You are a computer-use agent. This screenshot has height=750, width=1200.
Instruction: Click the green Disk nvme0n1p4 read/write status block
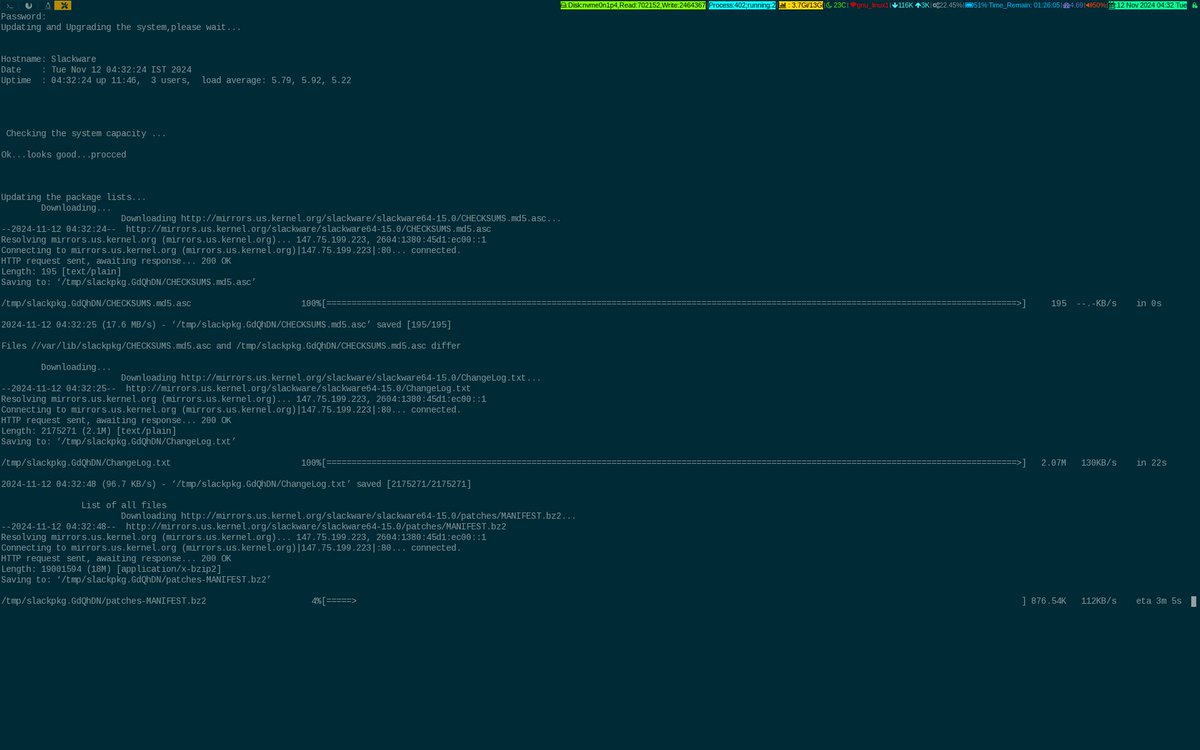pos(633,5)
